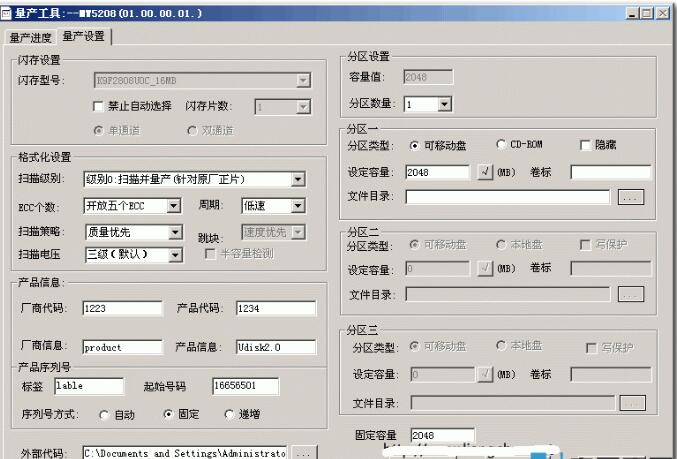
Task: Open the 扫描级别 dropdown list
Action: 298,180
